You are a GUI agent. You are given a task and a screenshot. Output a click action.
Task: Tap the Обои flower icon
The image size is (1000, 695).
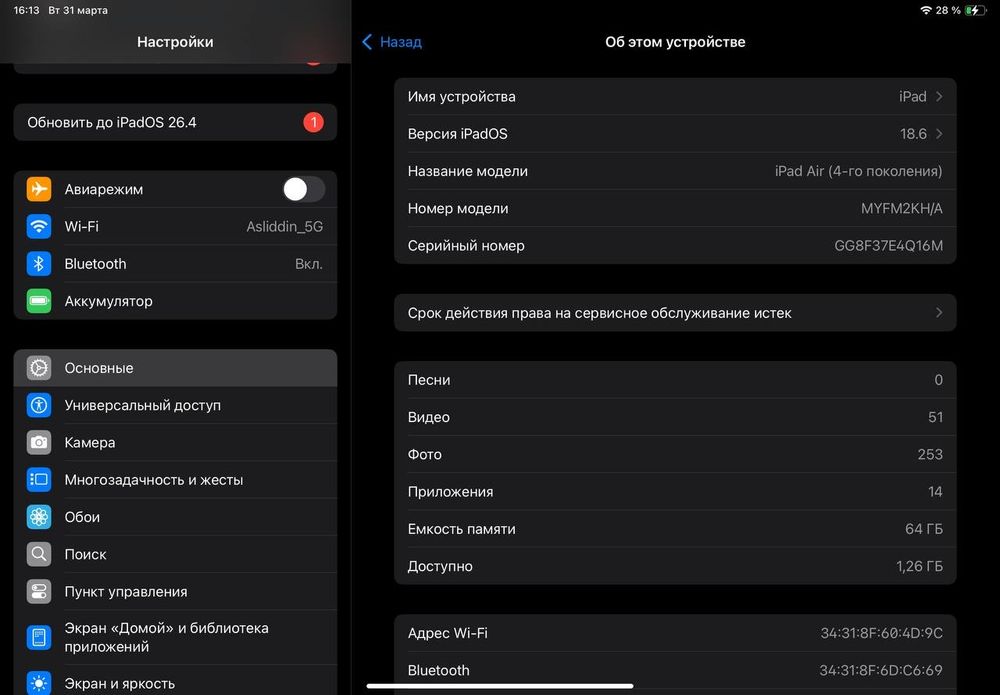[39, 517]
